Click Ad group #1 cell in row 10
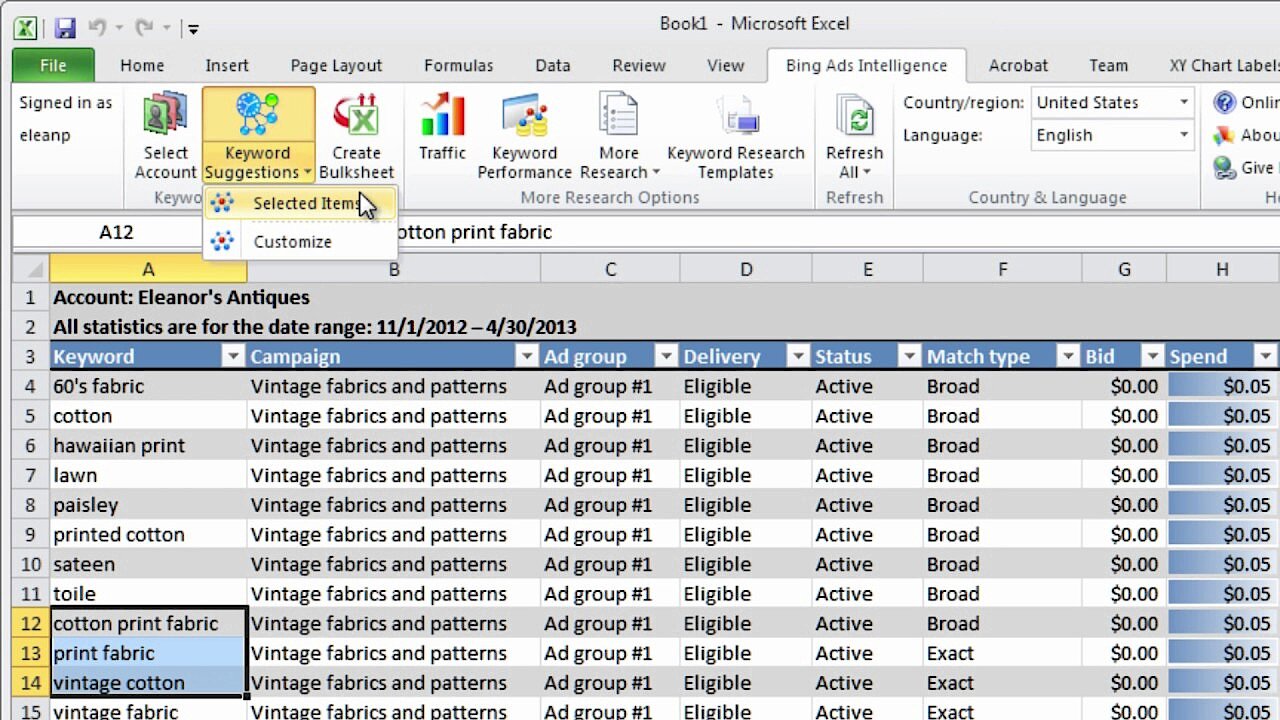The width and height of the screenshot is (1280, 720). point(610,564)
